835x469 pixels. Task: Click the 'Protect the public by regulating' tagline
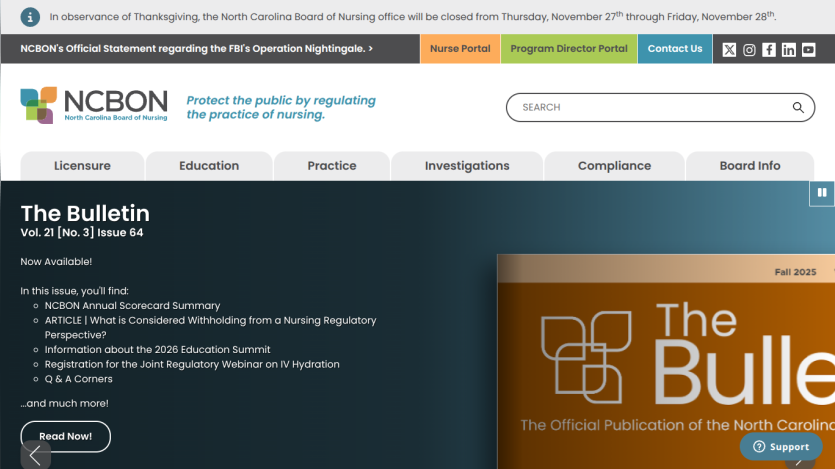coord(281,108)
